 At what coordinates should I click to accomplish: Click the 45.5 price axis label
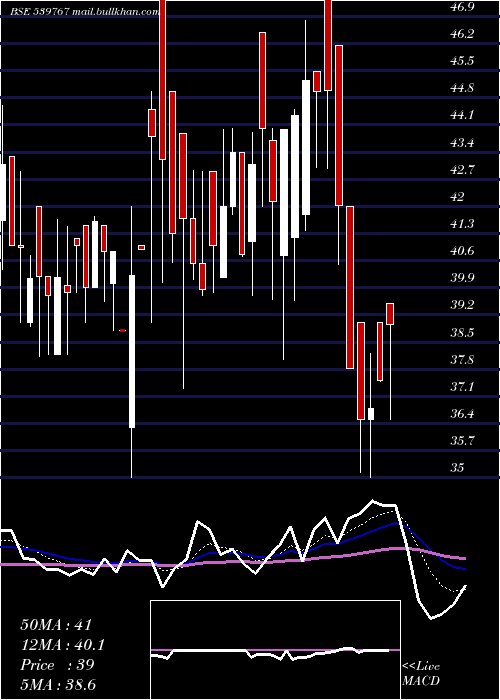(x=462, y=62)
